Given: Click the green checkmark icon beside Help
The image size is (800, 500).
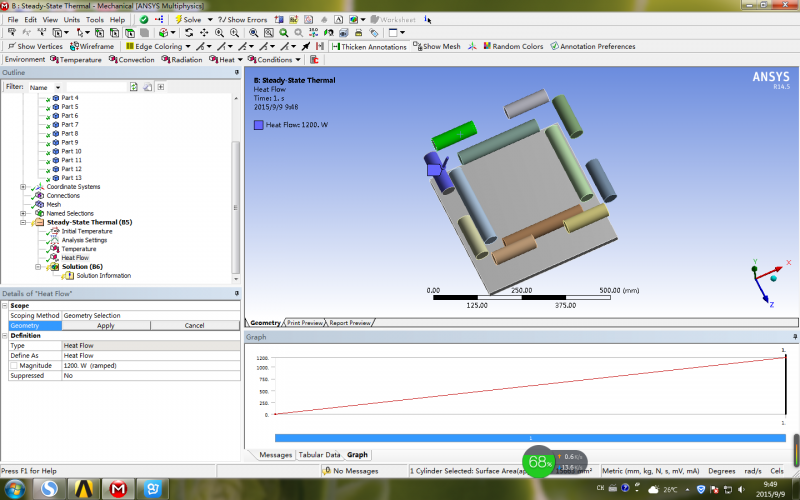Looking at the screenshot, I should coord(144,19).
